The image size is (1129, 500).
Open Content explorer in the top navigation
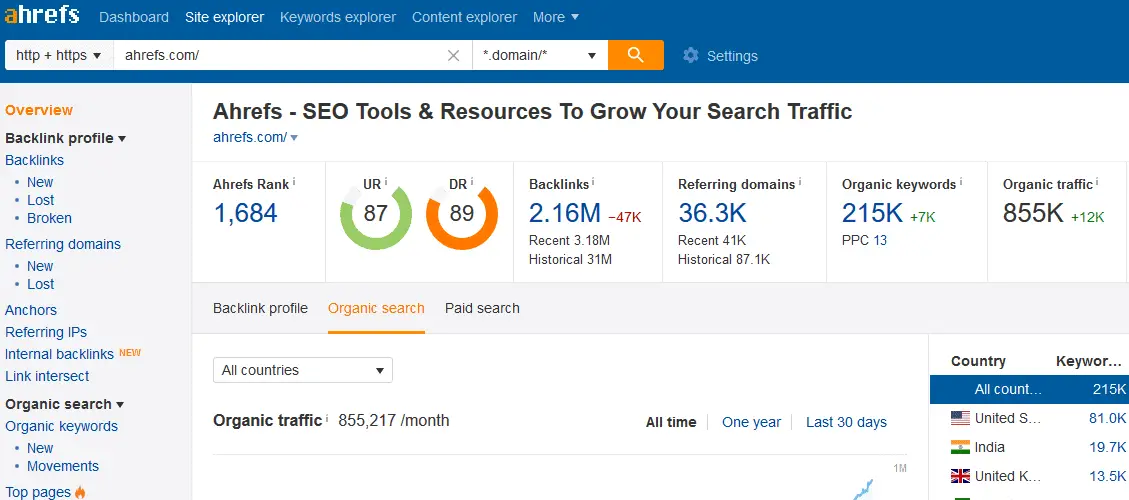click(464, 17)
